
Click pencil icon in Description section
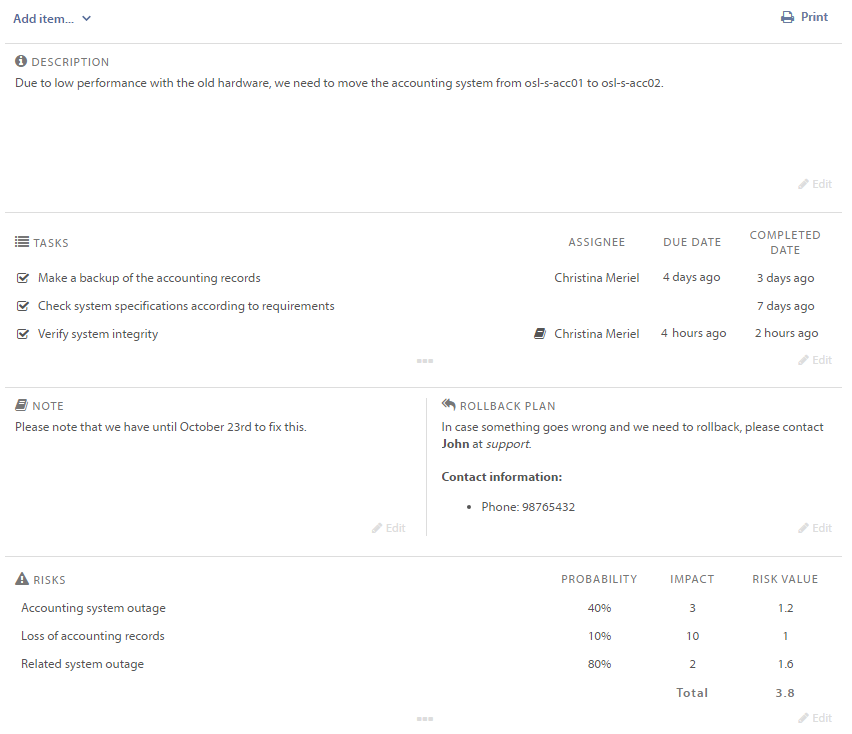tap(804, 184)
